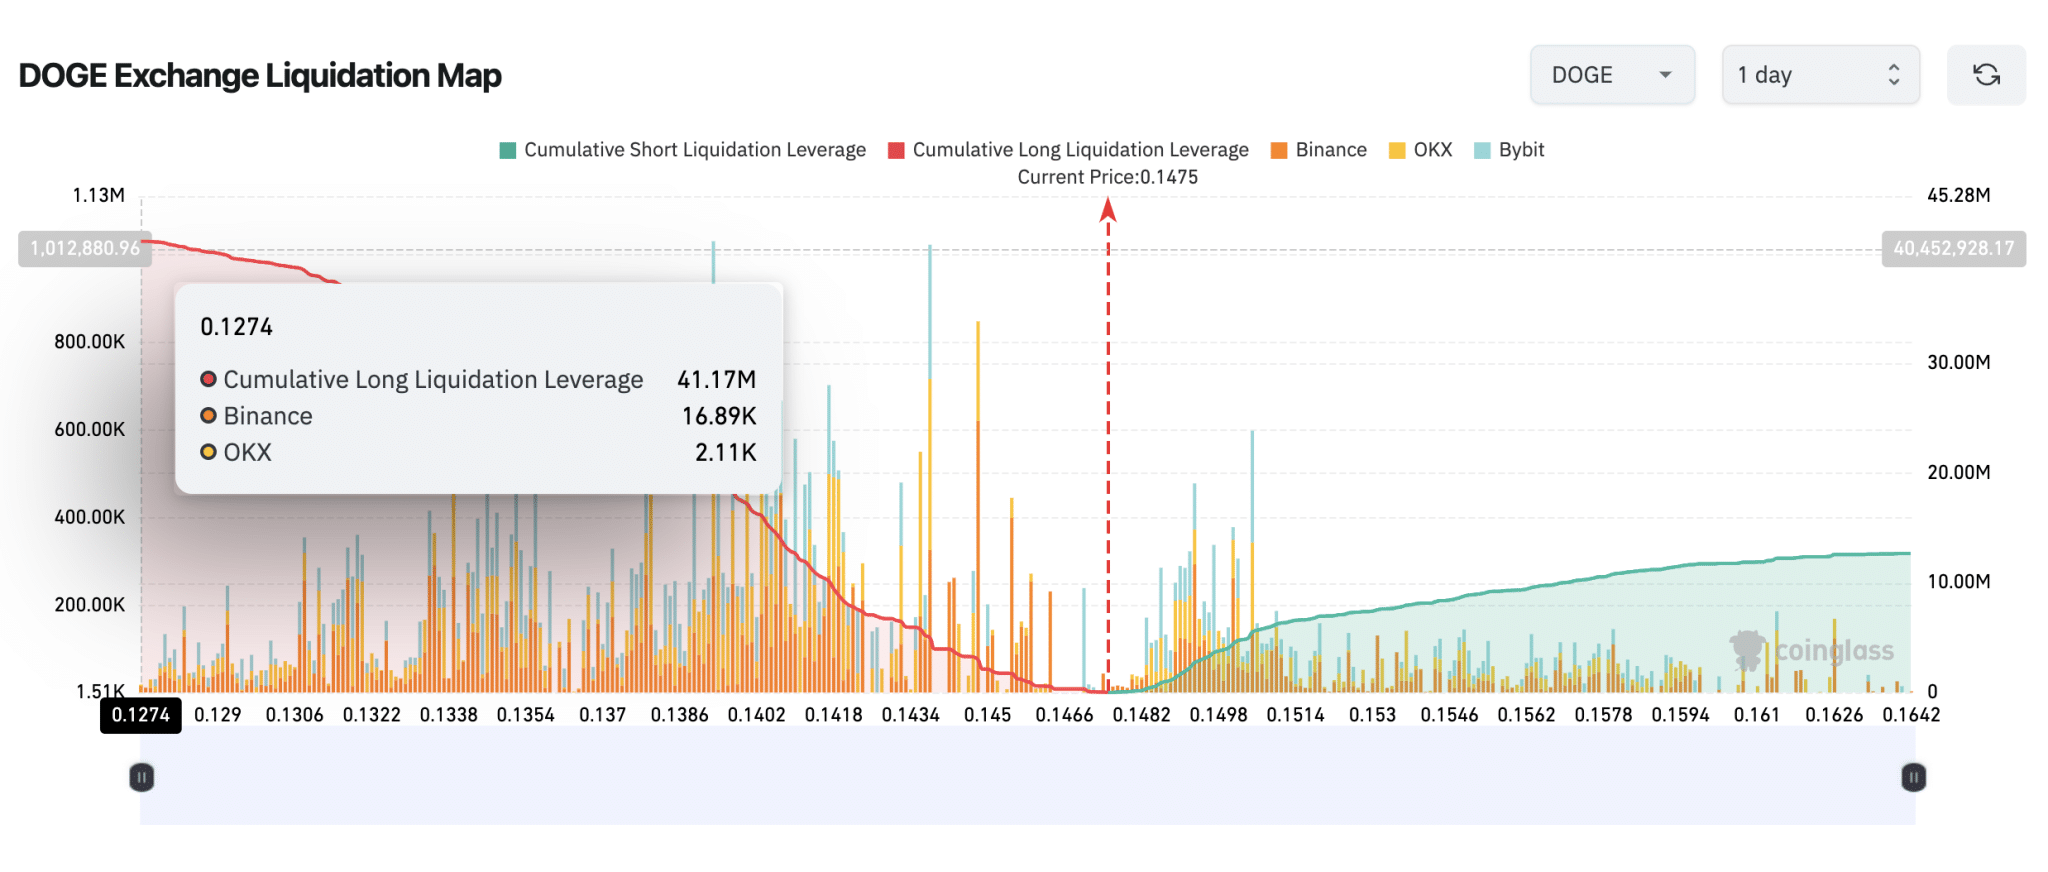
Task: Click the 600.00K left axis value
Action: coord(90,430)
